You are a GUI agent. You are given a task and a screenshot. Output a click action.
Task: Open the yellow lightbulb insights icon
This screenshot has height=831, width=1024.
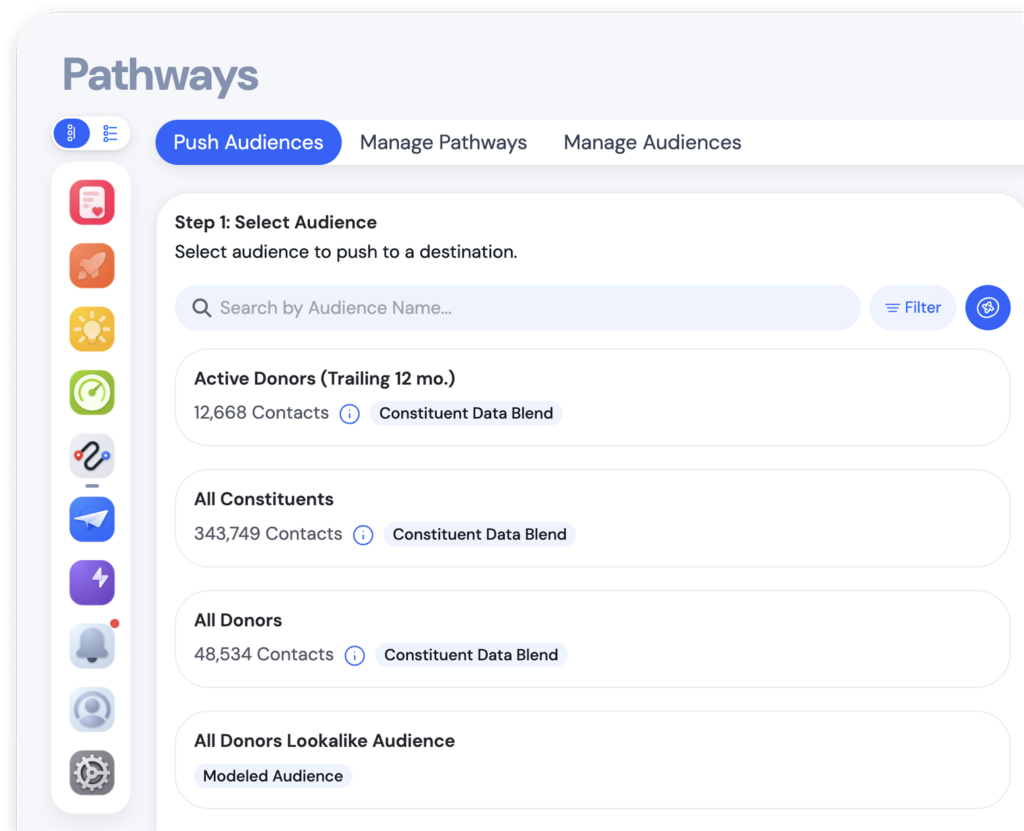(x=92, y=329)
